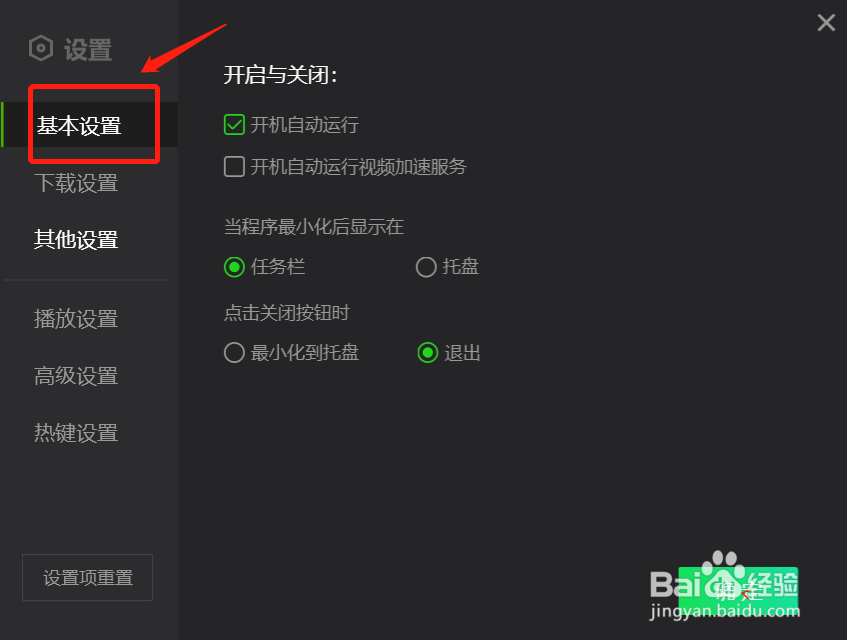Click the hexagon settings gear icon
Image resolution: width=847 pixels, height=640 pixels.
pyautogui.click(x=41, y=49)
